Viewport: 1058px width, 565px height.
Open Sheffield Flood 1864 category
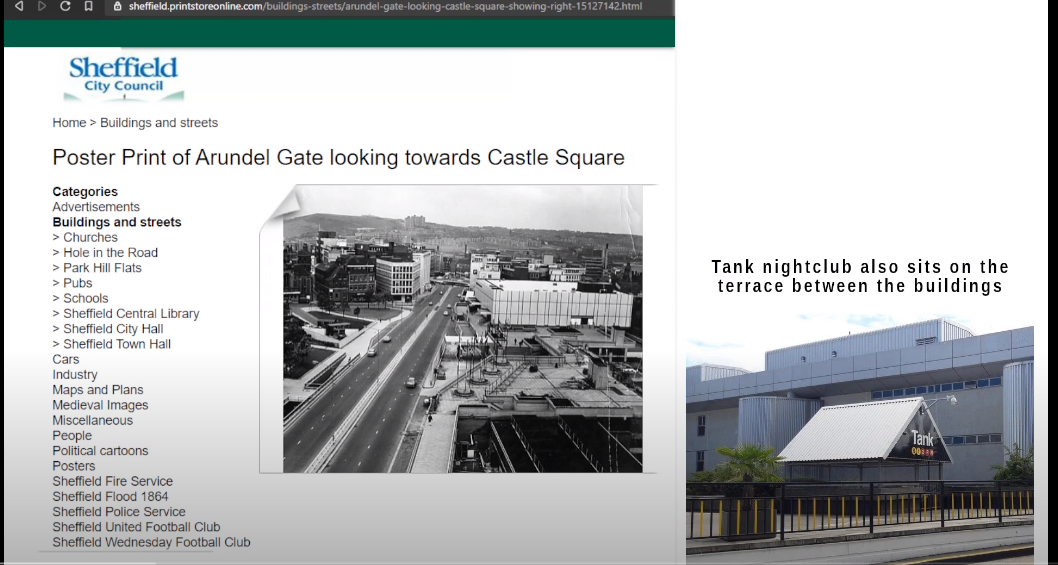111,497
